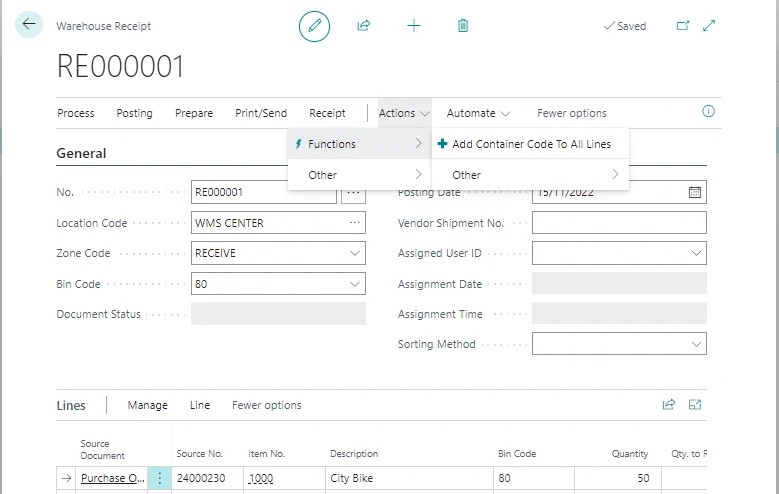779x494 pixels.
Task: Click the back arrow button
Action: coord(28,25)
